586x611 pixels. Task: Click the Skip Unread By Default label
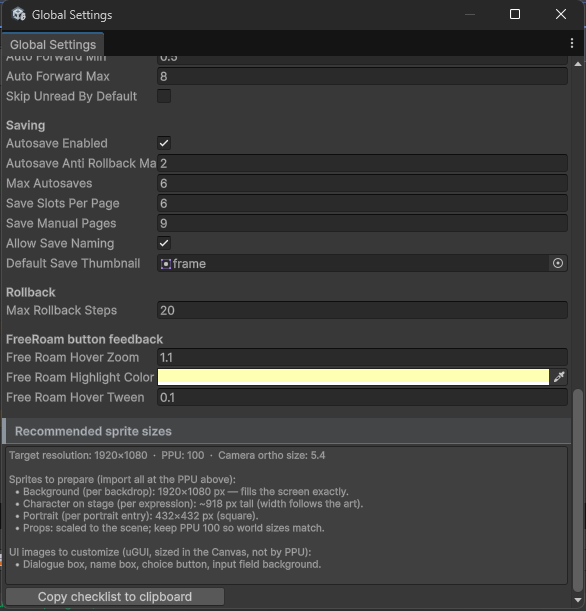(x=71, y=96)
